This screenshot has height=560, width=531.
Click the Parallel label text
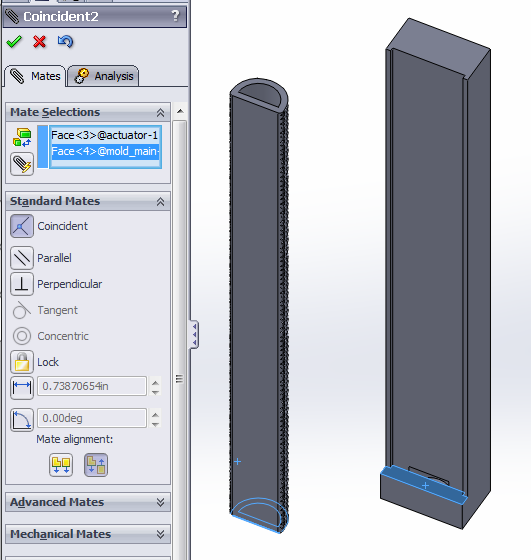(x=54, y=258)
